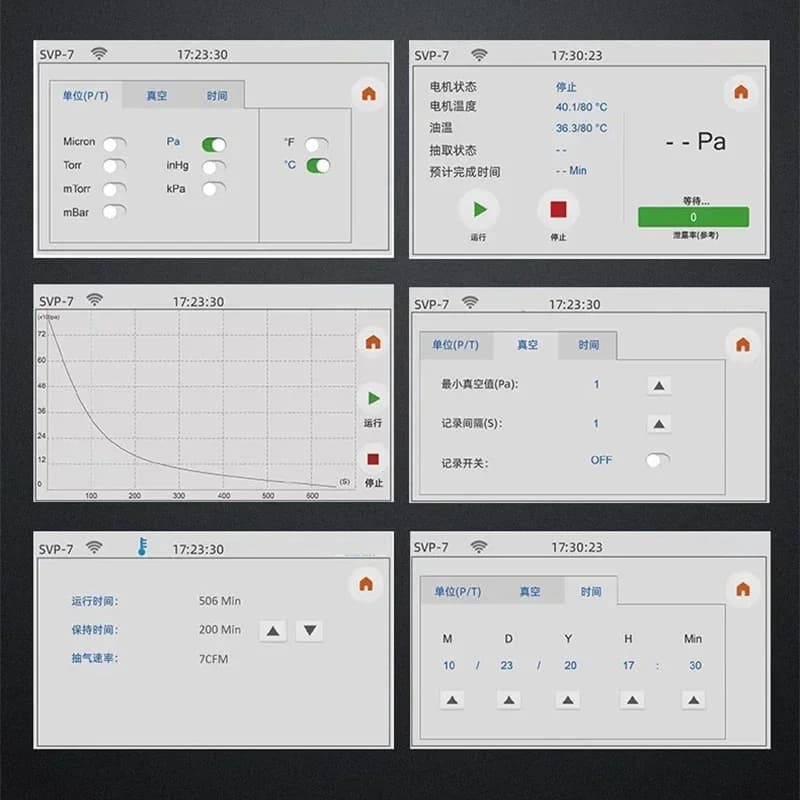800x800 pixels.
Task: Click the green 泄露率 progress bar
Action: (693, 217)
